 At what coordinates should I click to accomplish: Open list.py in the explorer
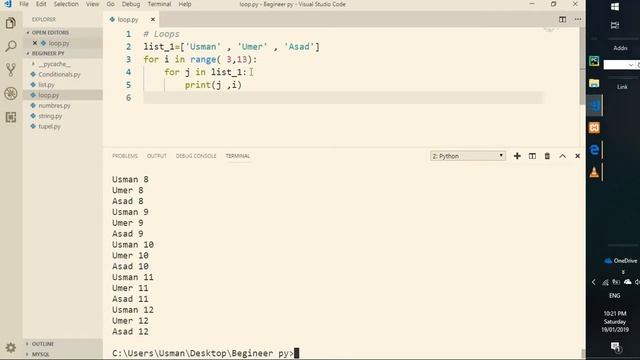pyautogui.click(x=46, y=85)
